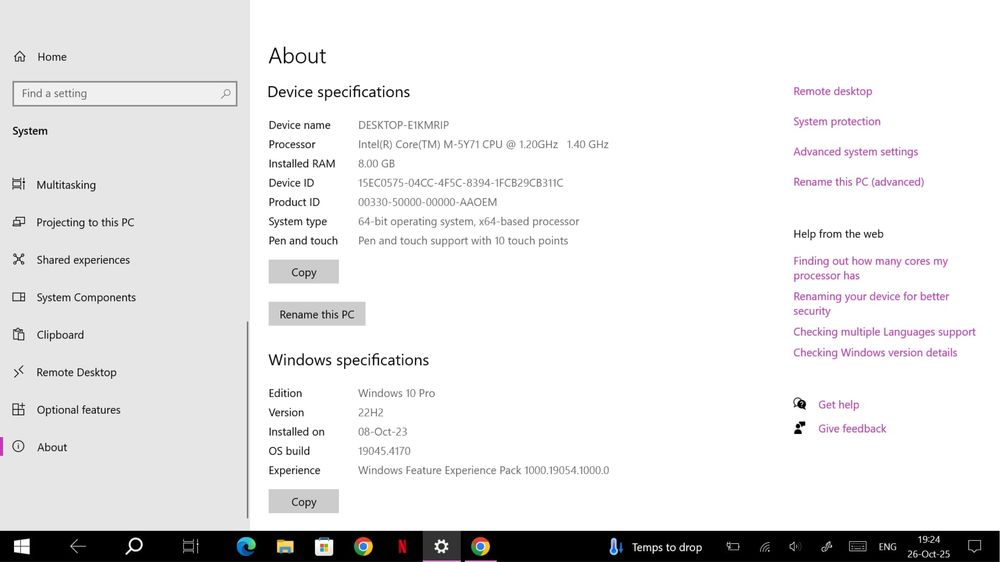Open the first Chrome taskbar icon
Viewport: 1000px width, 562px height.
363,547
